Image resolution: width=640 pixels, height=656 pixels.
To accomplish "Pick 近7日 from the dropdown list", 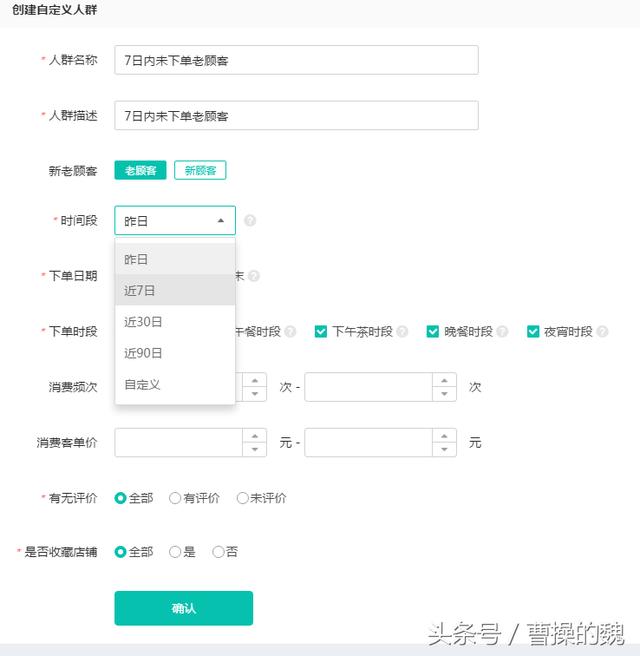I will pos(175,290).
